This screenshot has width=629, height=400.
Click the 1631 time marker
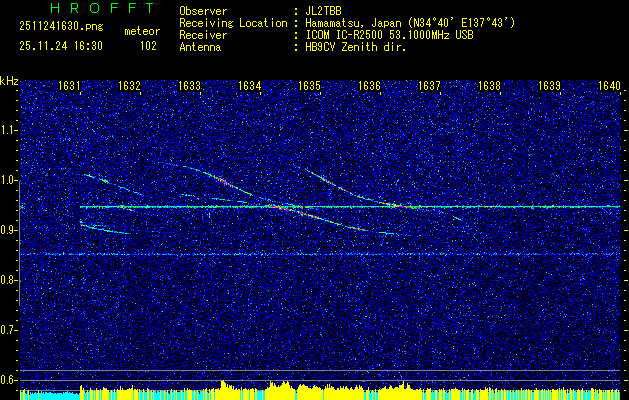(x=70, y=86)
